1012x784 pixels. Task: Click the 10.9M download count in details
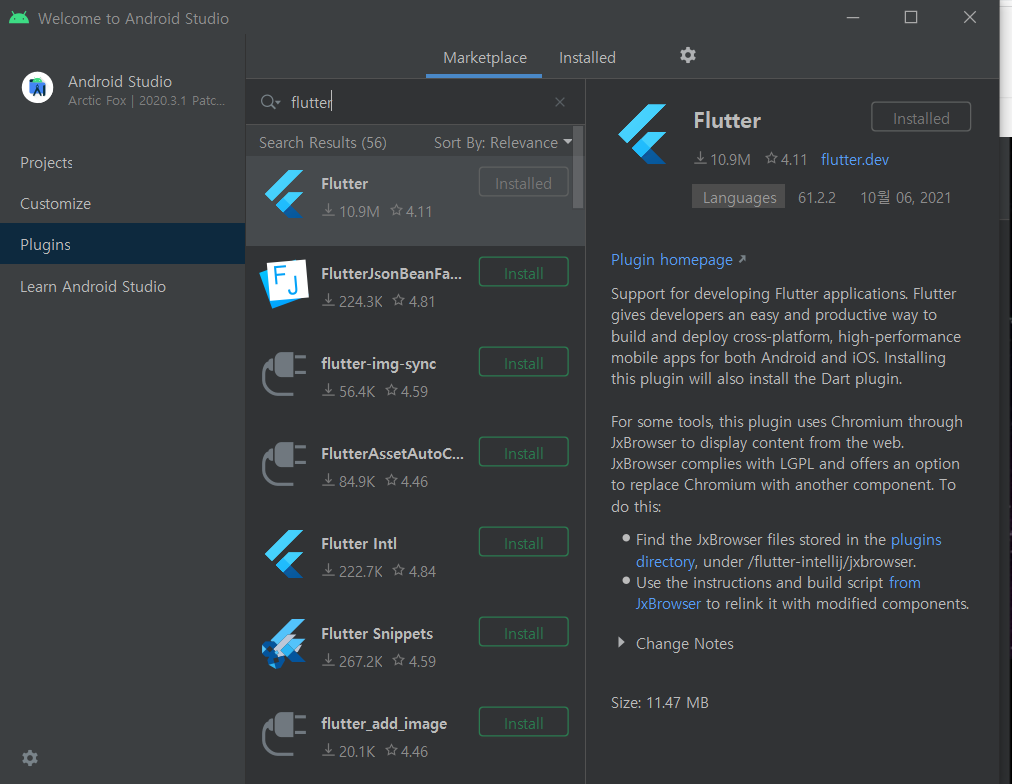pos(722,159)
